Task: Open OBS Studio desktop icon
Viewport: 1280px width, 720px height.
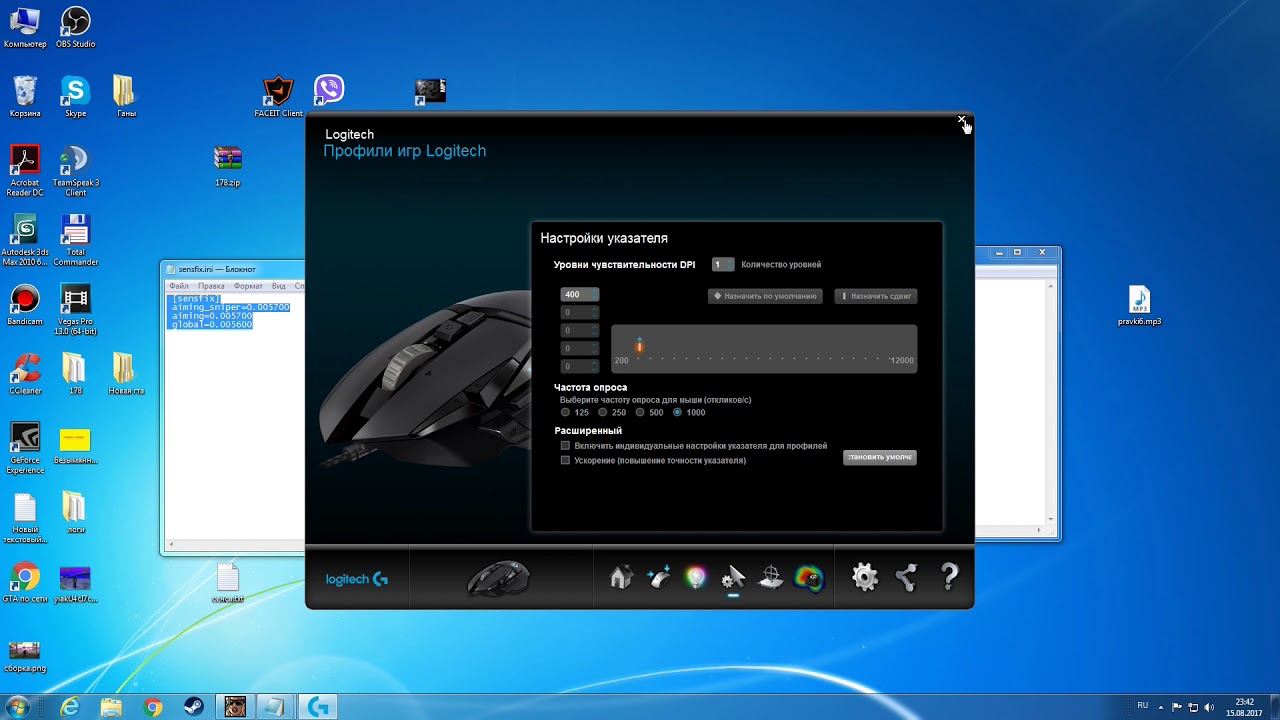Action: pos(76,27)
